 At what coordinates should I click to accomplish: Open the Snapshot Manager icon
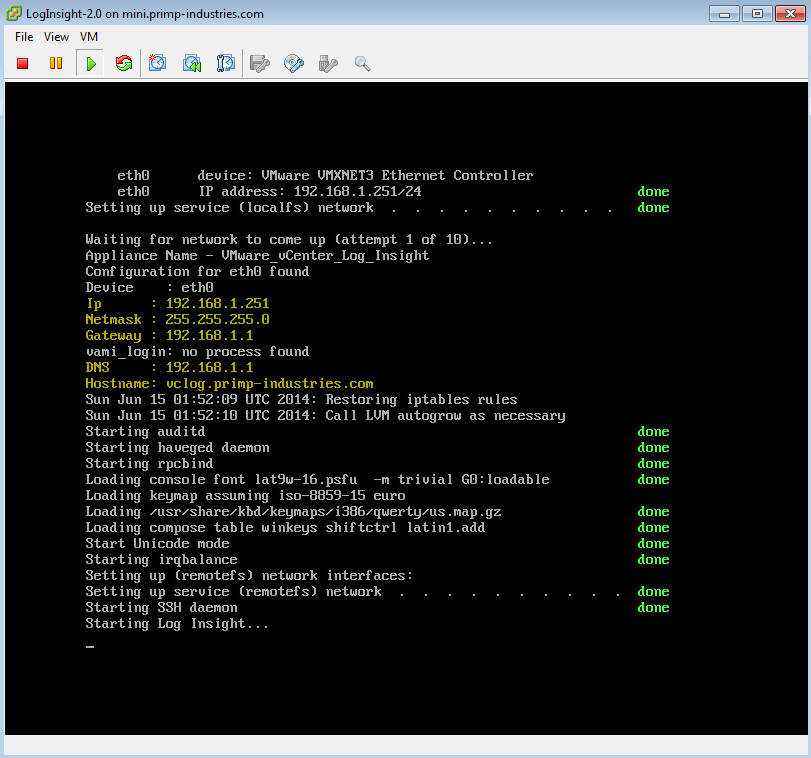[x=226, y=64]
